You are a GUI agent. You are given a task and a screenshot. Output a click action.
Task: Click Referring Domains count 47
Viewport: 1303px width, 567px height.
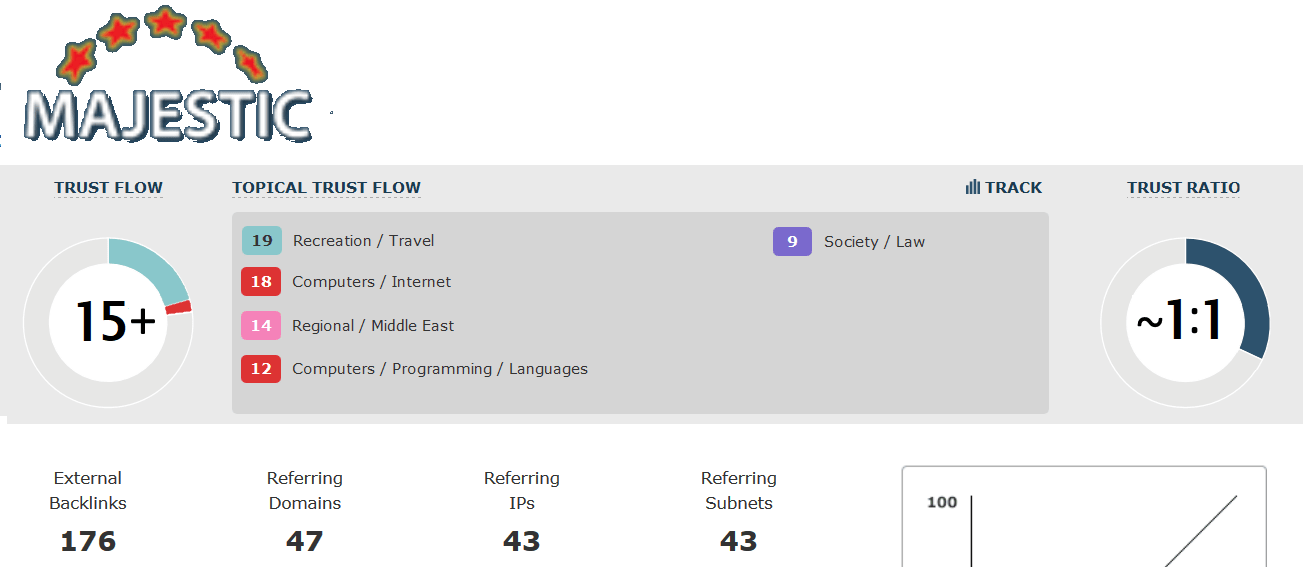pyautogui.click(x=305, y=541)
